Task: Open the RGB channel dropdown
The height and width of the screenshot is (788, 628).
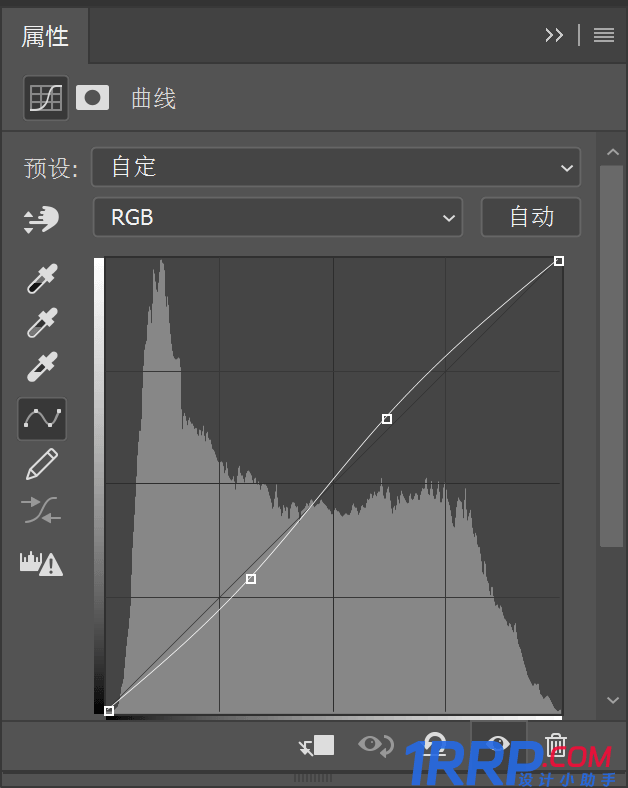Action: pyautogui.click(x=278, y=217)
